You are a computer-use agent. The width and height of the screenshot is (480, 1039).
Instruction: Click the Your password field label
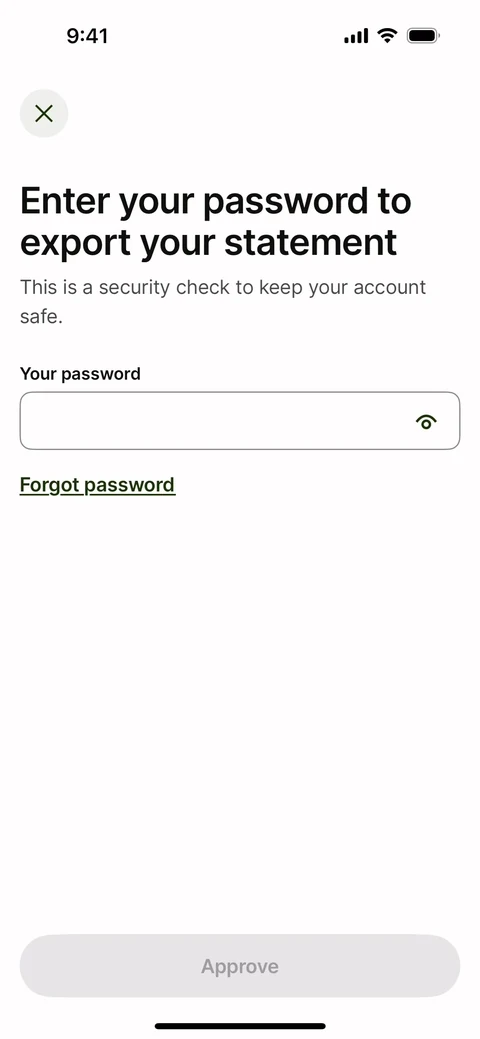pyautogui.click(x=80, y=374)
